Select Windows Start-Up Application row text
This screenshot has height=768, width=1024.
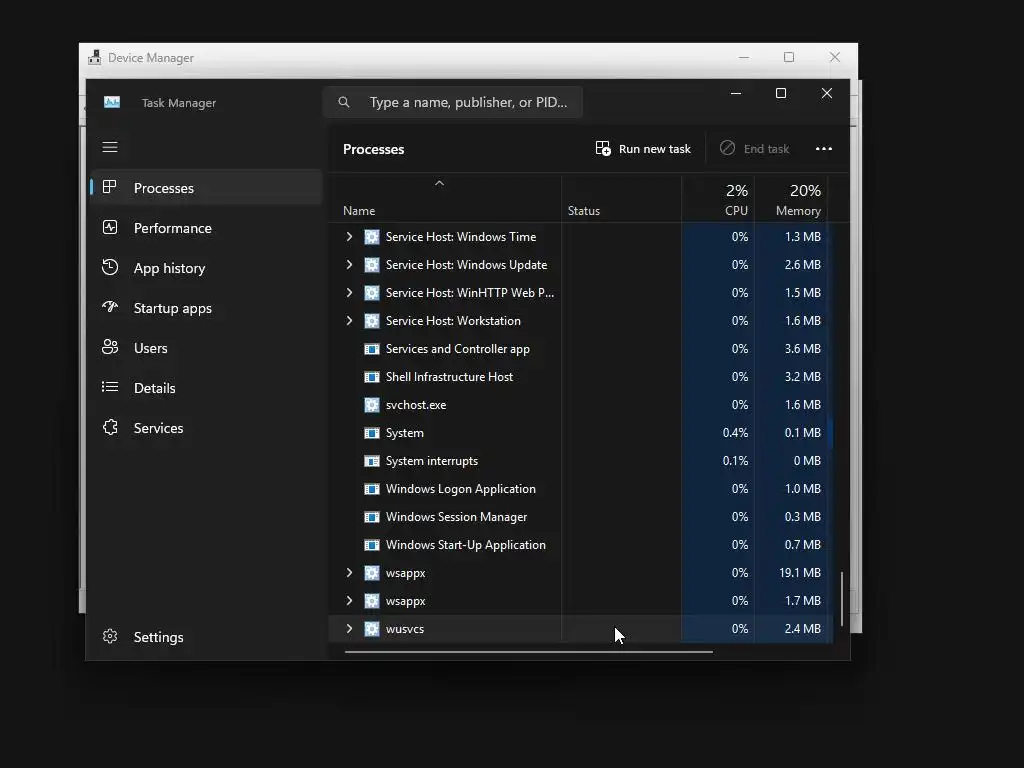[466, 545]
